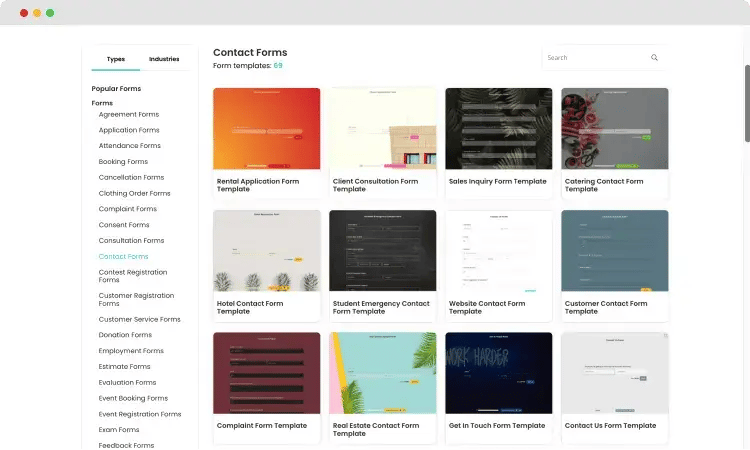Click the search magnifier icon

pos(654,58)
